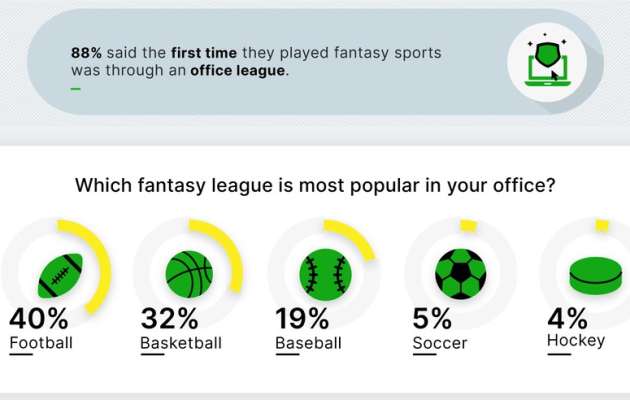This screenshot has height=400, width=630.
Task: Click the bold 88% statistic text
Action: [86, 52]
